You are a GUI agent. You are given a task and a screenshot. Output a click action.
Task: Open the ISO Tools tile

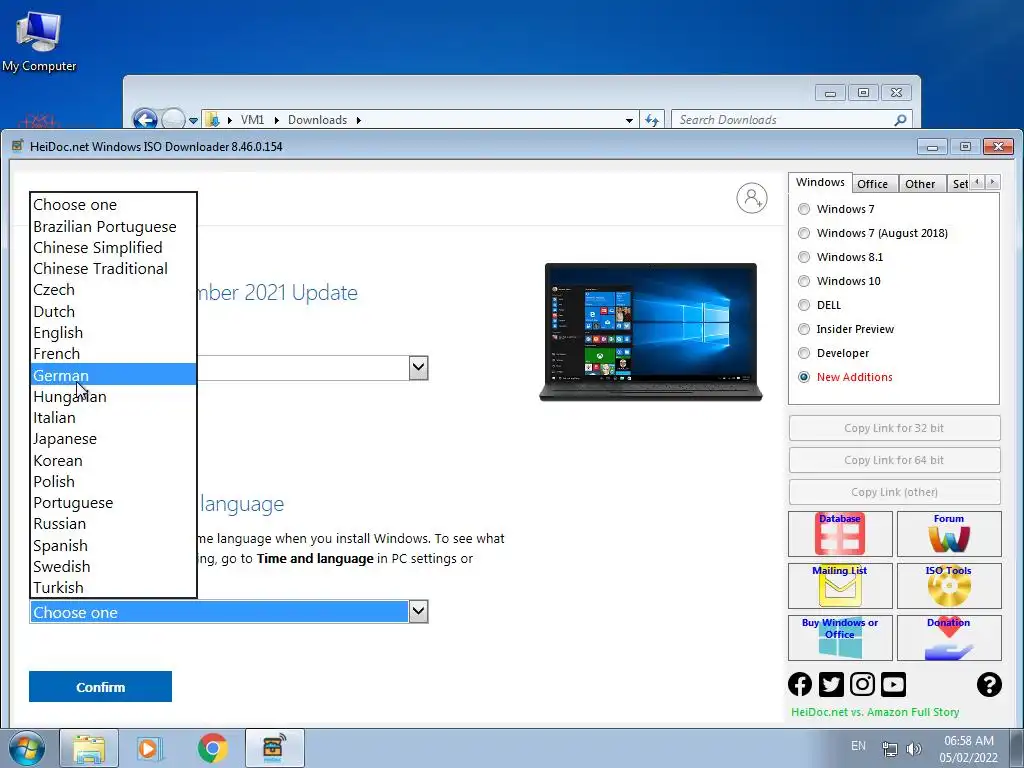click(949, 586)
